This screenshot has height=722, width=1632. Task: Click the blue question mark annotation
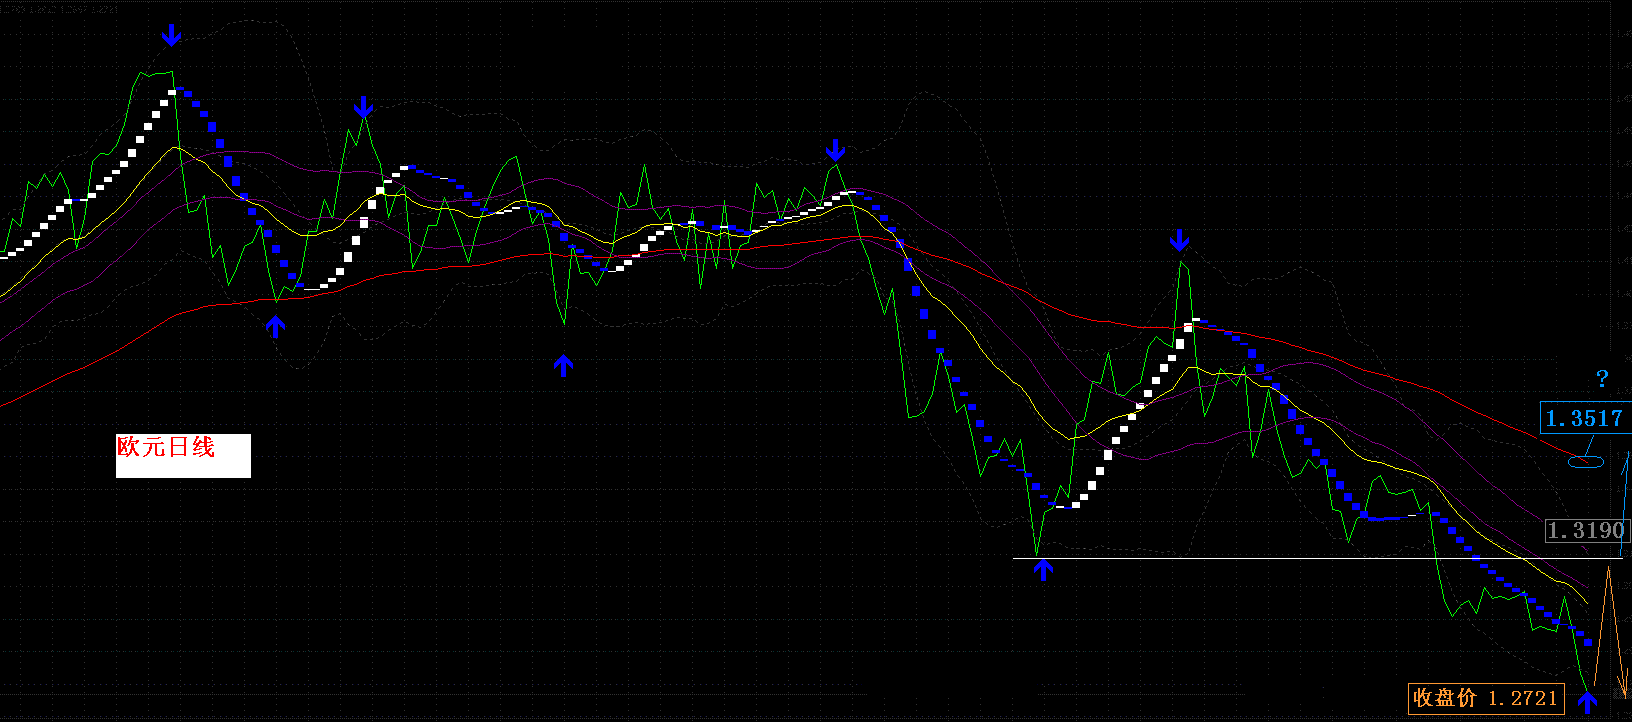coord(1602,378)
